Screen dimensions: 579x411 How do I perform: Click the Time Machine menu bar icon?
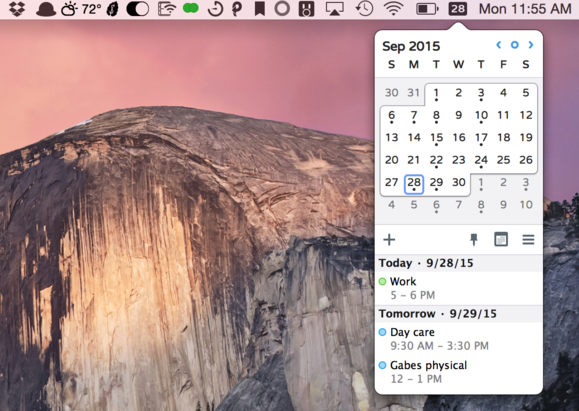(x=364, y=9)
